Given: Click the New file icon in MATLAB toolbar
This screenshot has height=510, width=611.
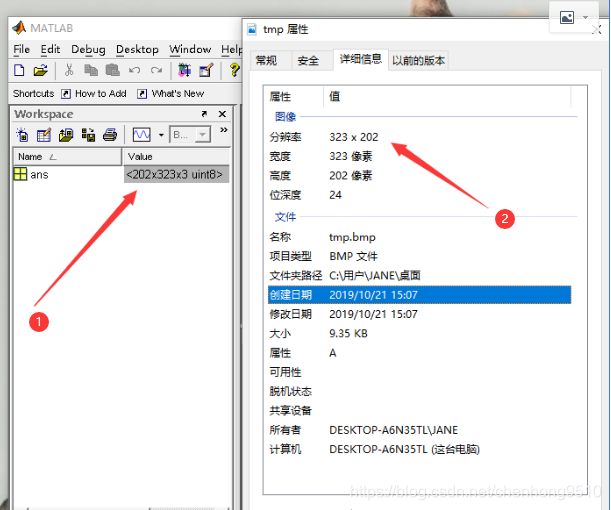Looking at the screenshot, I should coord(19,70).
